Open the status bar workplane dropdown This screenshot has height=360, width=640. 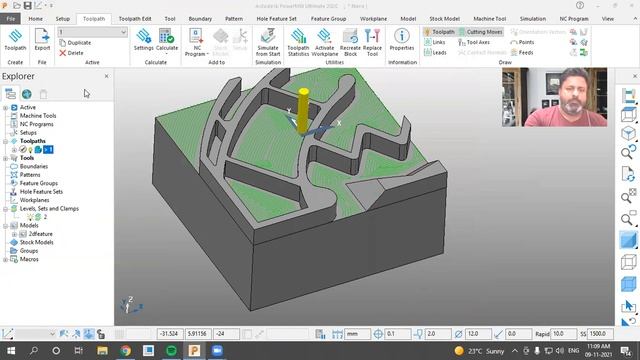click(52, 334)
